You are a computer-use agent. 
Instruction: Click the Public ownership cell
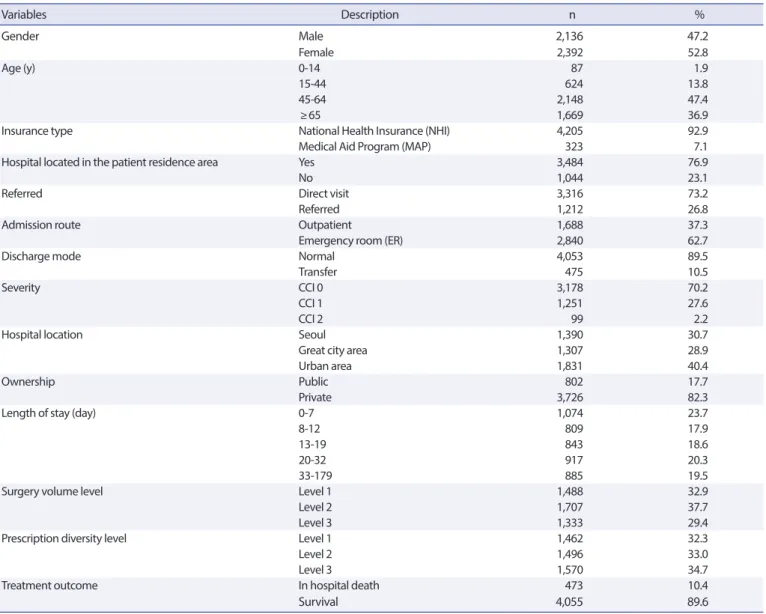click(313, 381)
